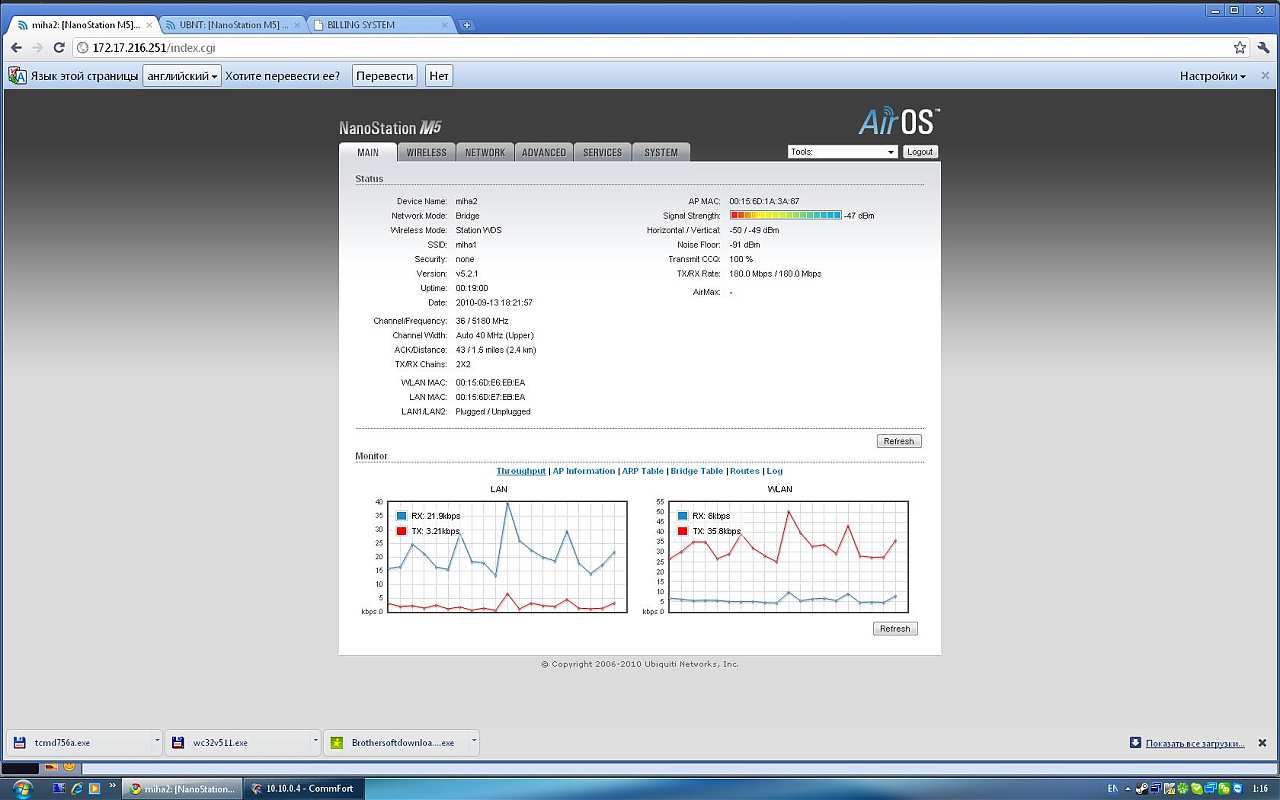Close the UBNT NanoStation tab
The image size is (1280, 800).
coord(297,25)
